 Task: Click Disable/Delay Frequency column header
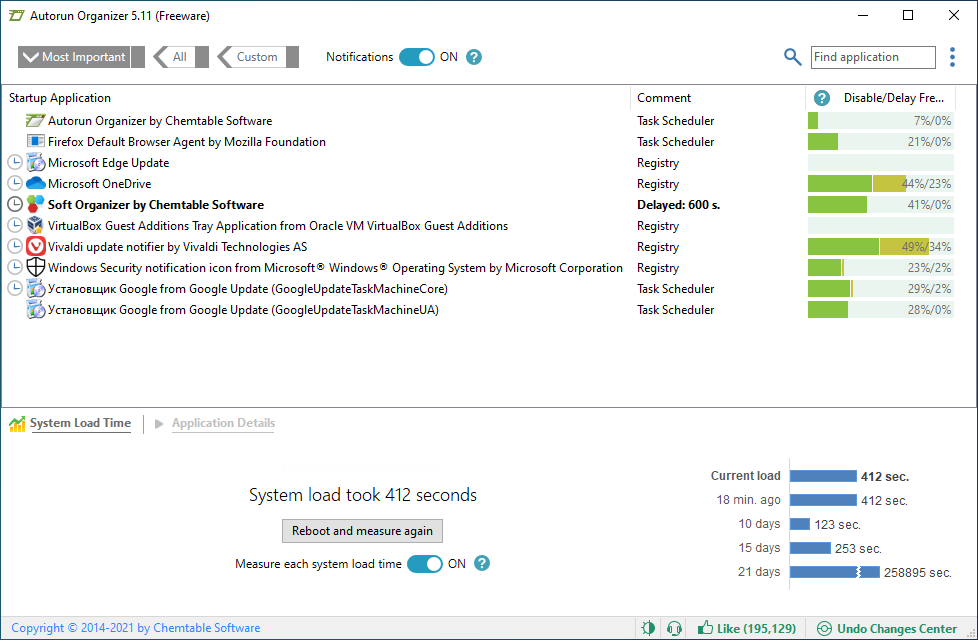click(894, 98)
